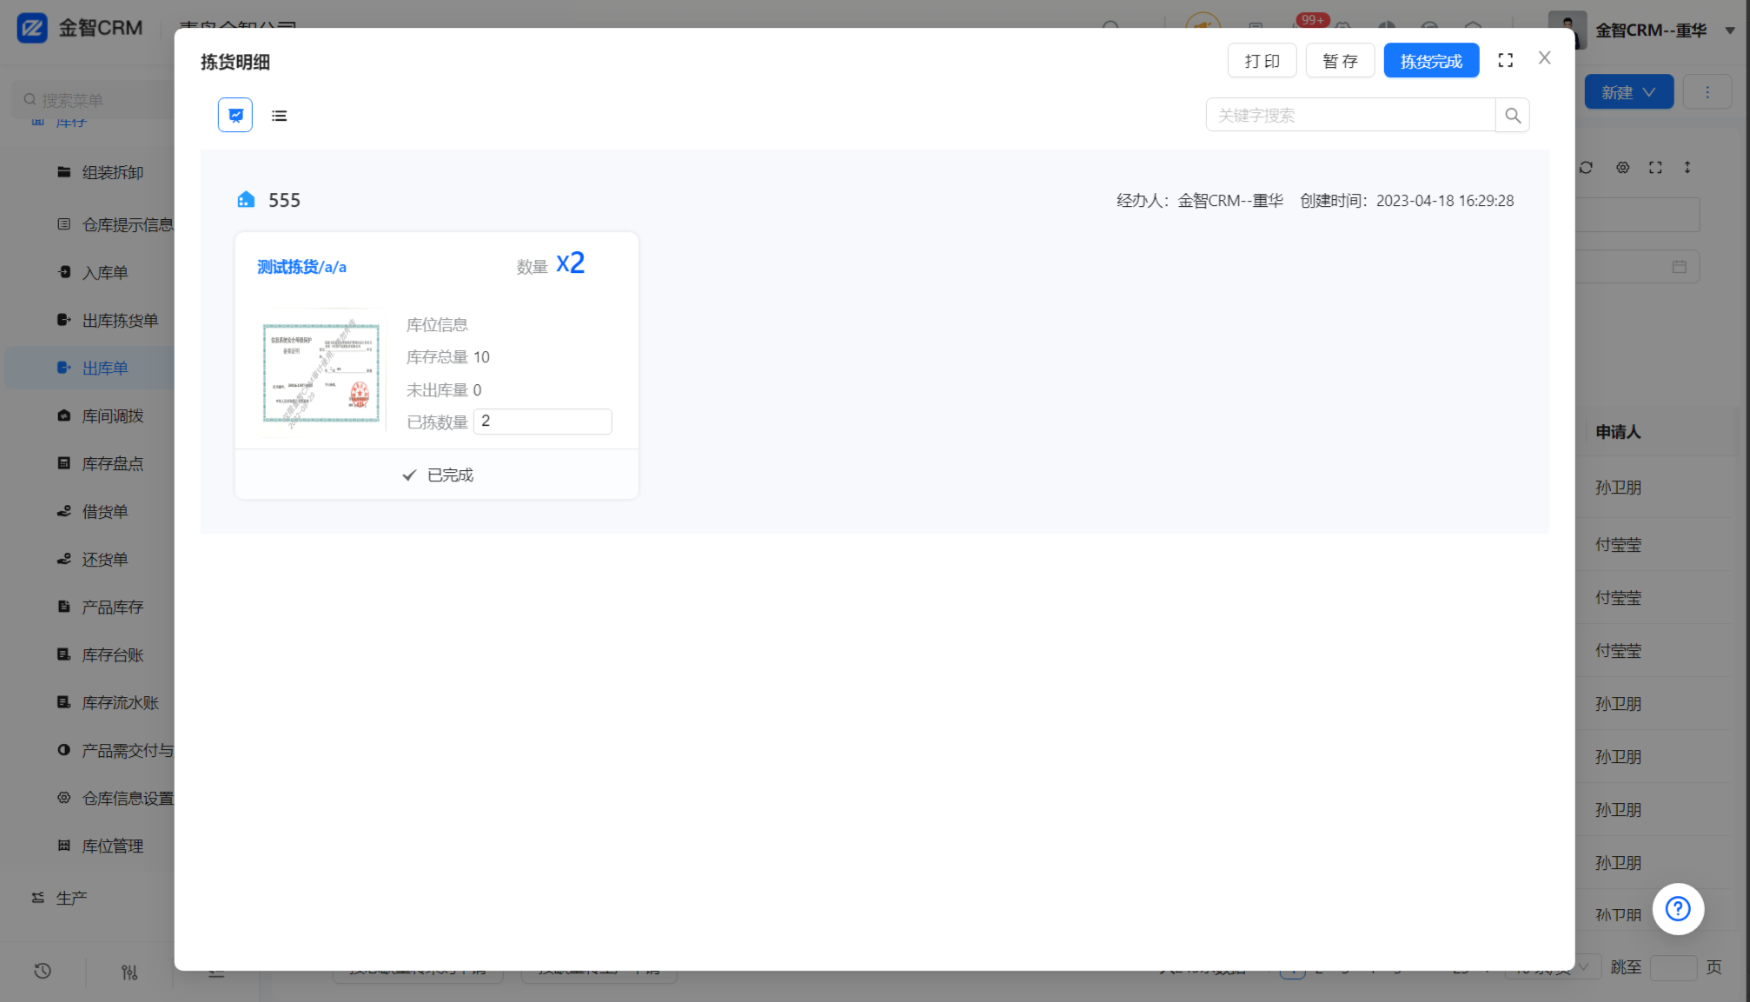Open the 99+ notifications icon
Image resolution: width=1750 pixels, height=1002 pixels.
(1311, 22)
